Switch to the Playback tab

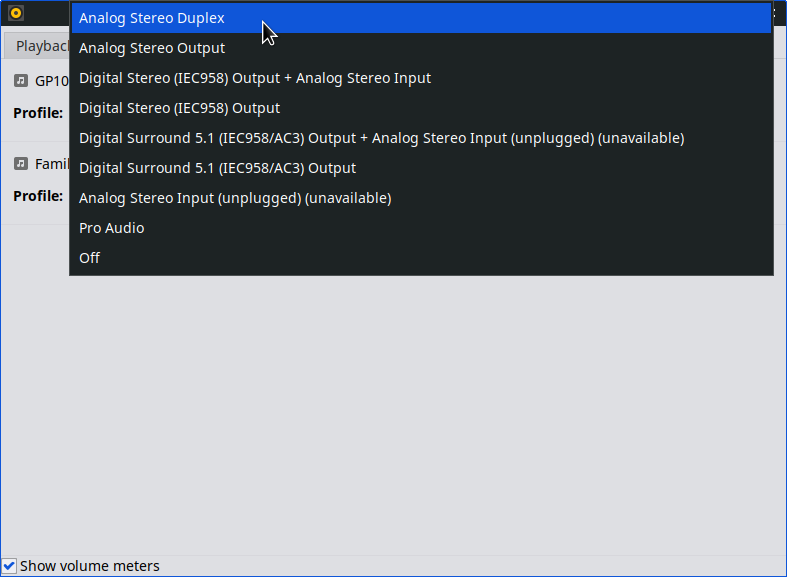38,46
